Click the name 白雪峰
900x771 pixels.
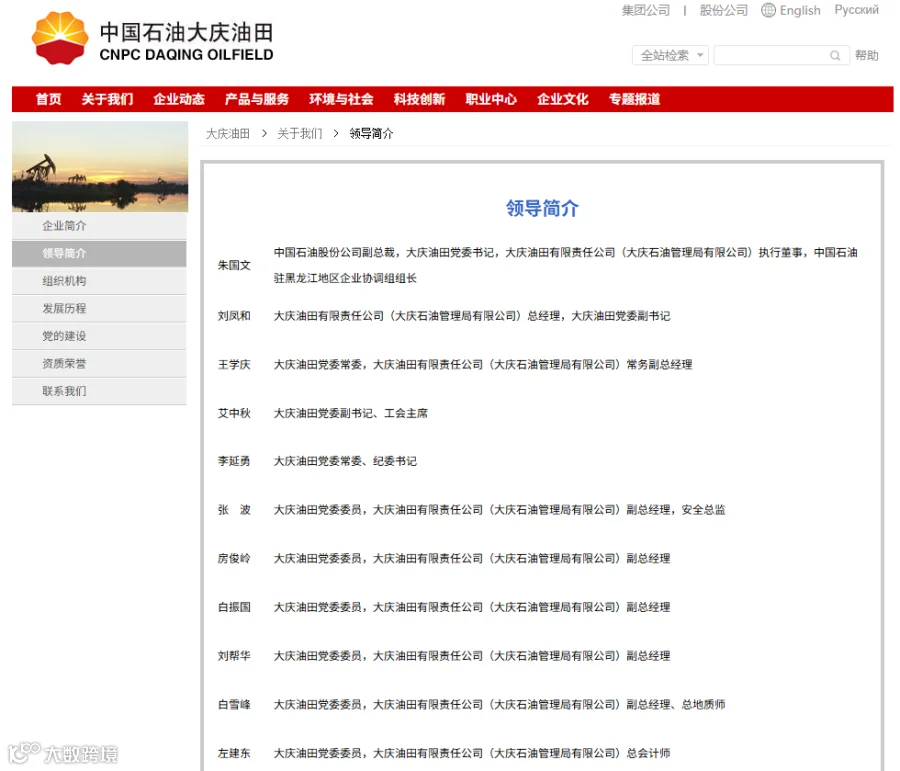point(234,704)
